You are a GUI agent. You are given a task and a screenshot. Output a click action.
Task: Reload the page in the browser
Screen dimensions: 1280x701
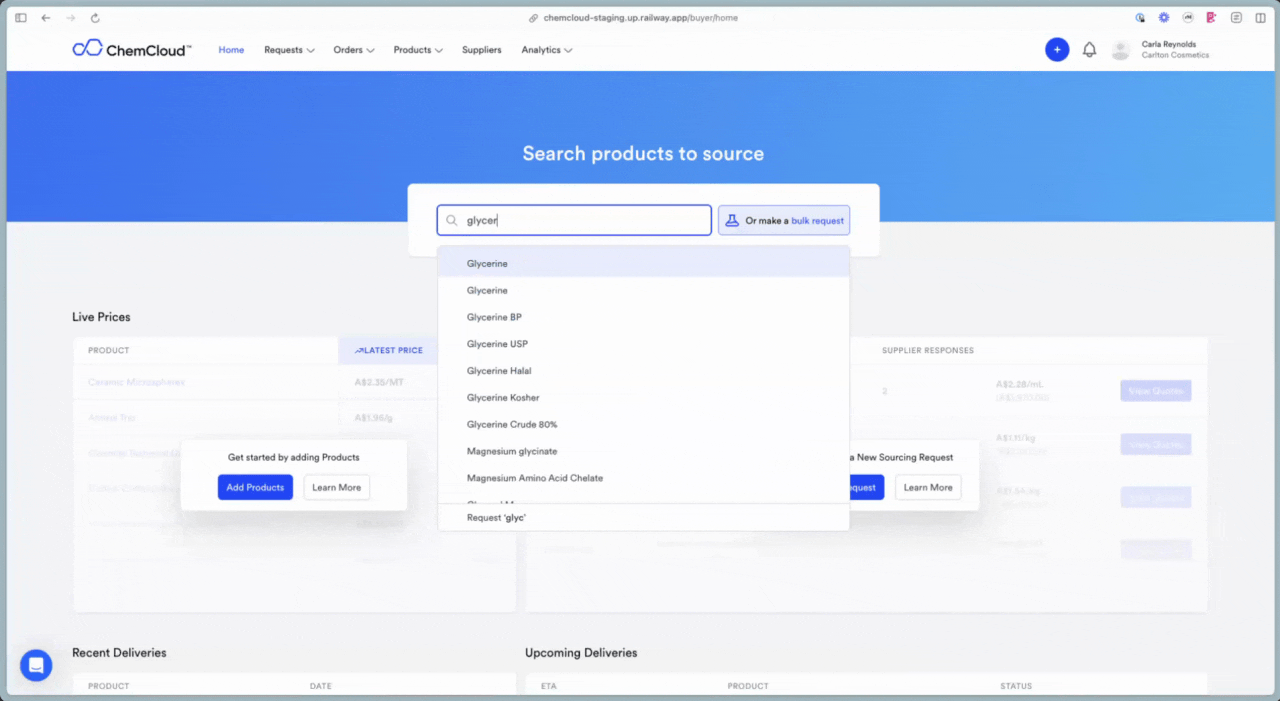[95, 17]
